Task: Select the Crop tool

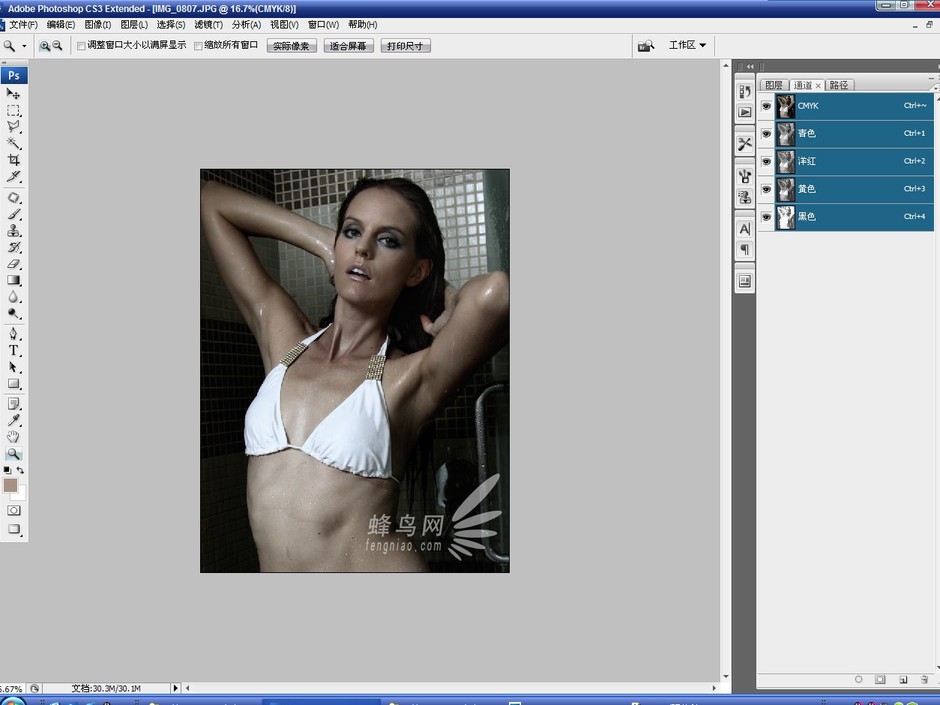Action: [13, 160]
